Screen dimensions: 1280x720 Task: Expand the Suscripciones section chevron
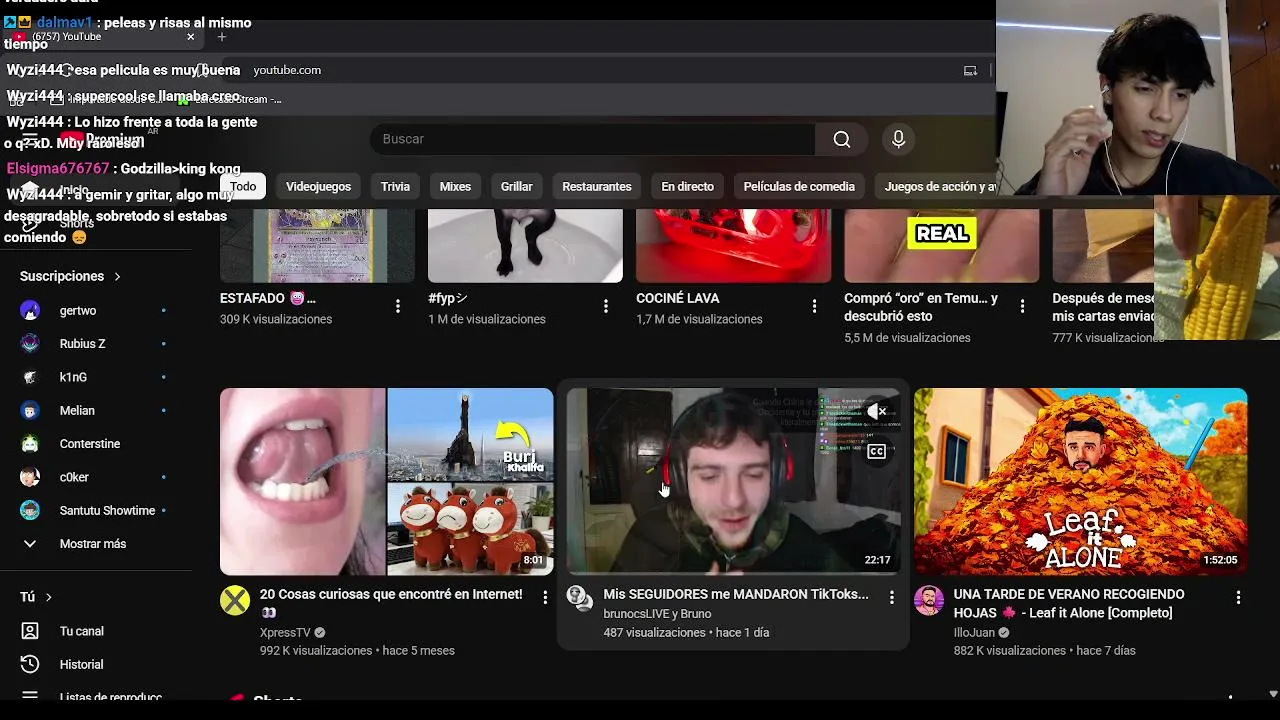pyautogui.click(x=117, y=276)
